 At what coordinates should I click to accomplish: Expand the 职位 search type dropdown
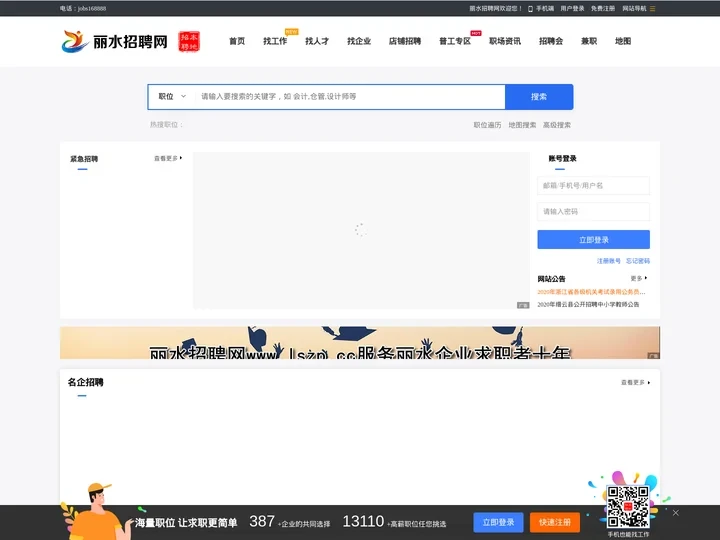pos(172,96)
